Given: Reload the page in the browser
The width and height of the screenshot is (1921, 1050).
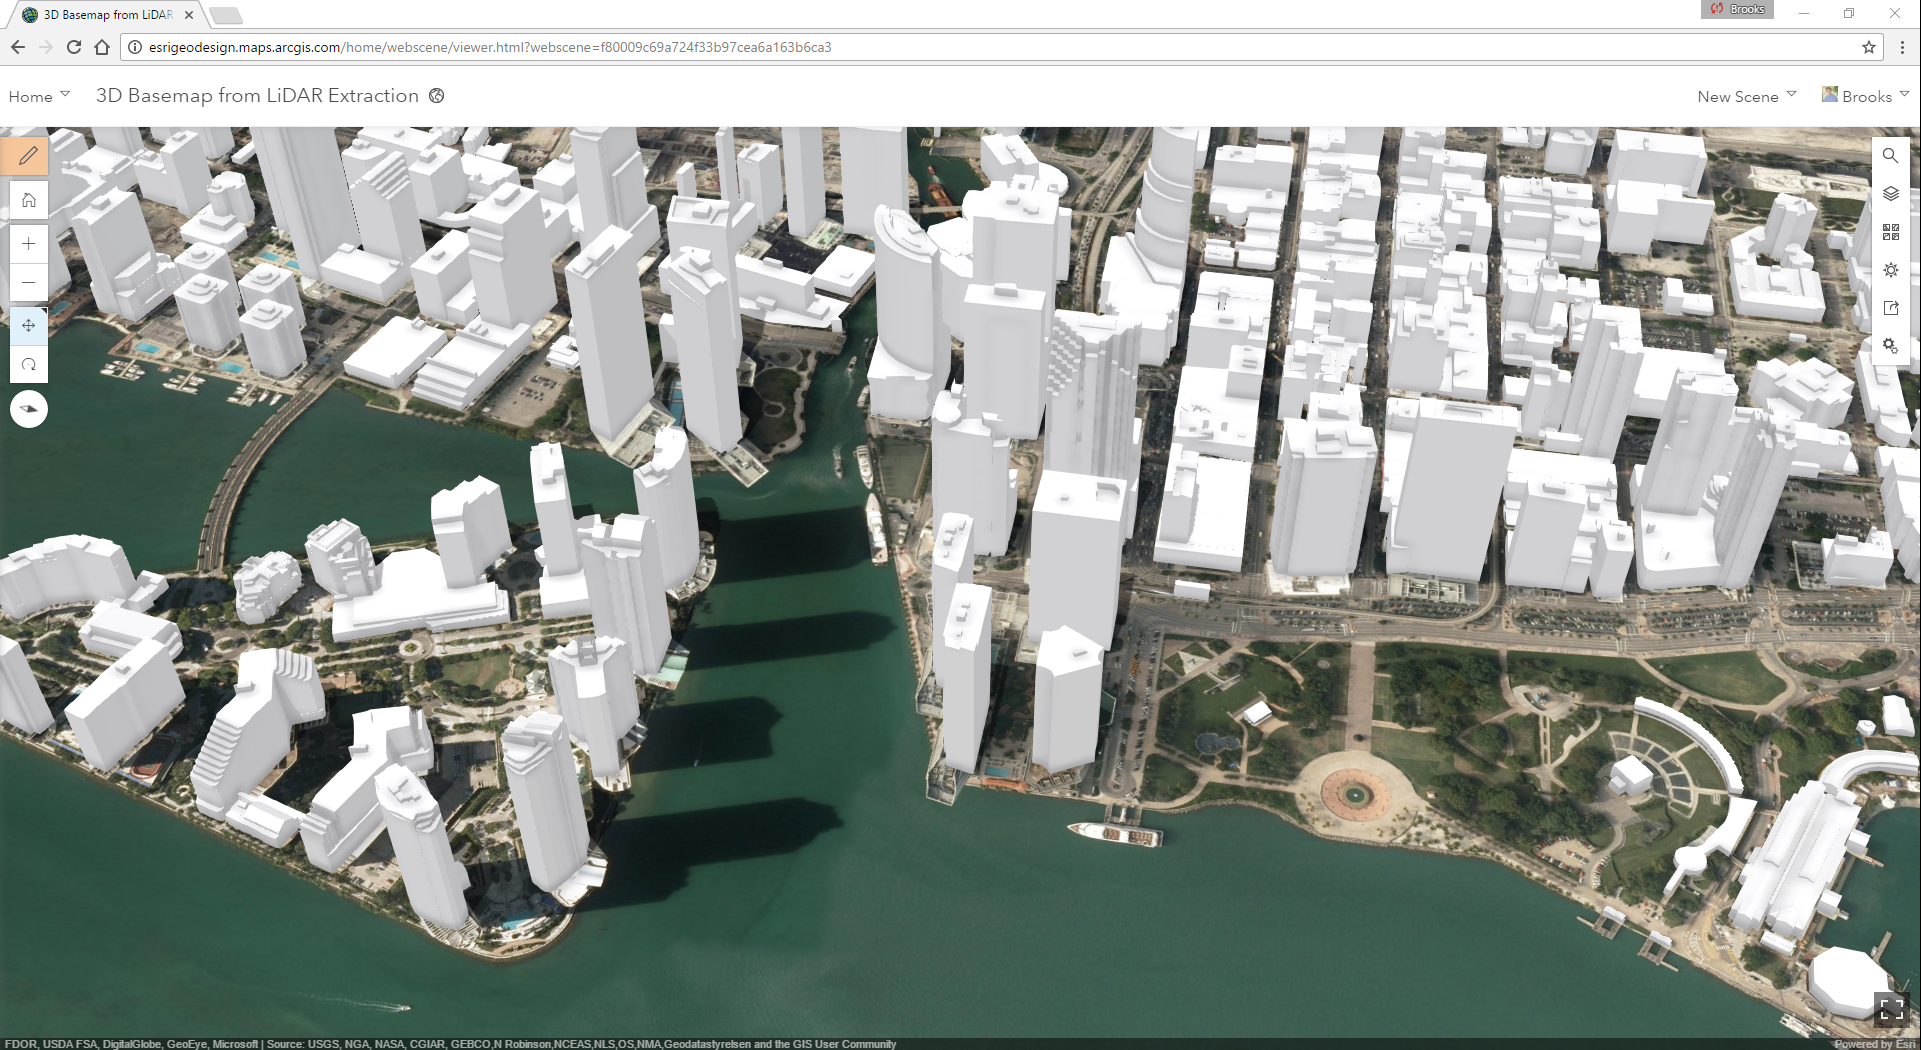Looking at the screenshot, I should point(74,47).
